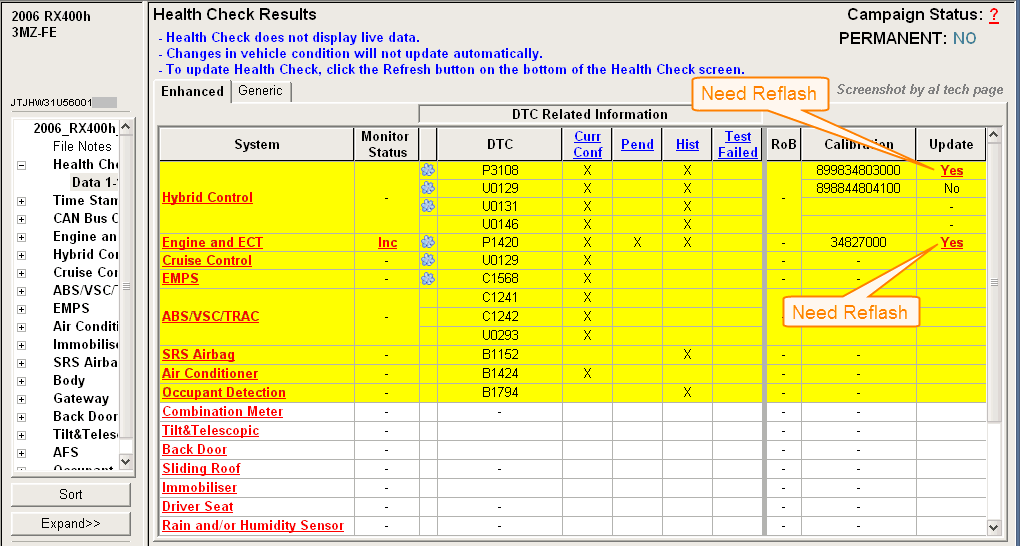Expand the Time Stamp tree node
This screenshot has width=1020, height=546.
pyautogui.click(x=22, y=201)
